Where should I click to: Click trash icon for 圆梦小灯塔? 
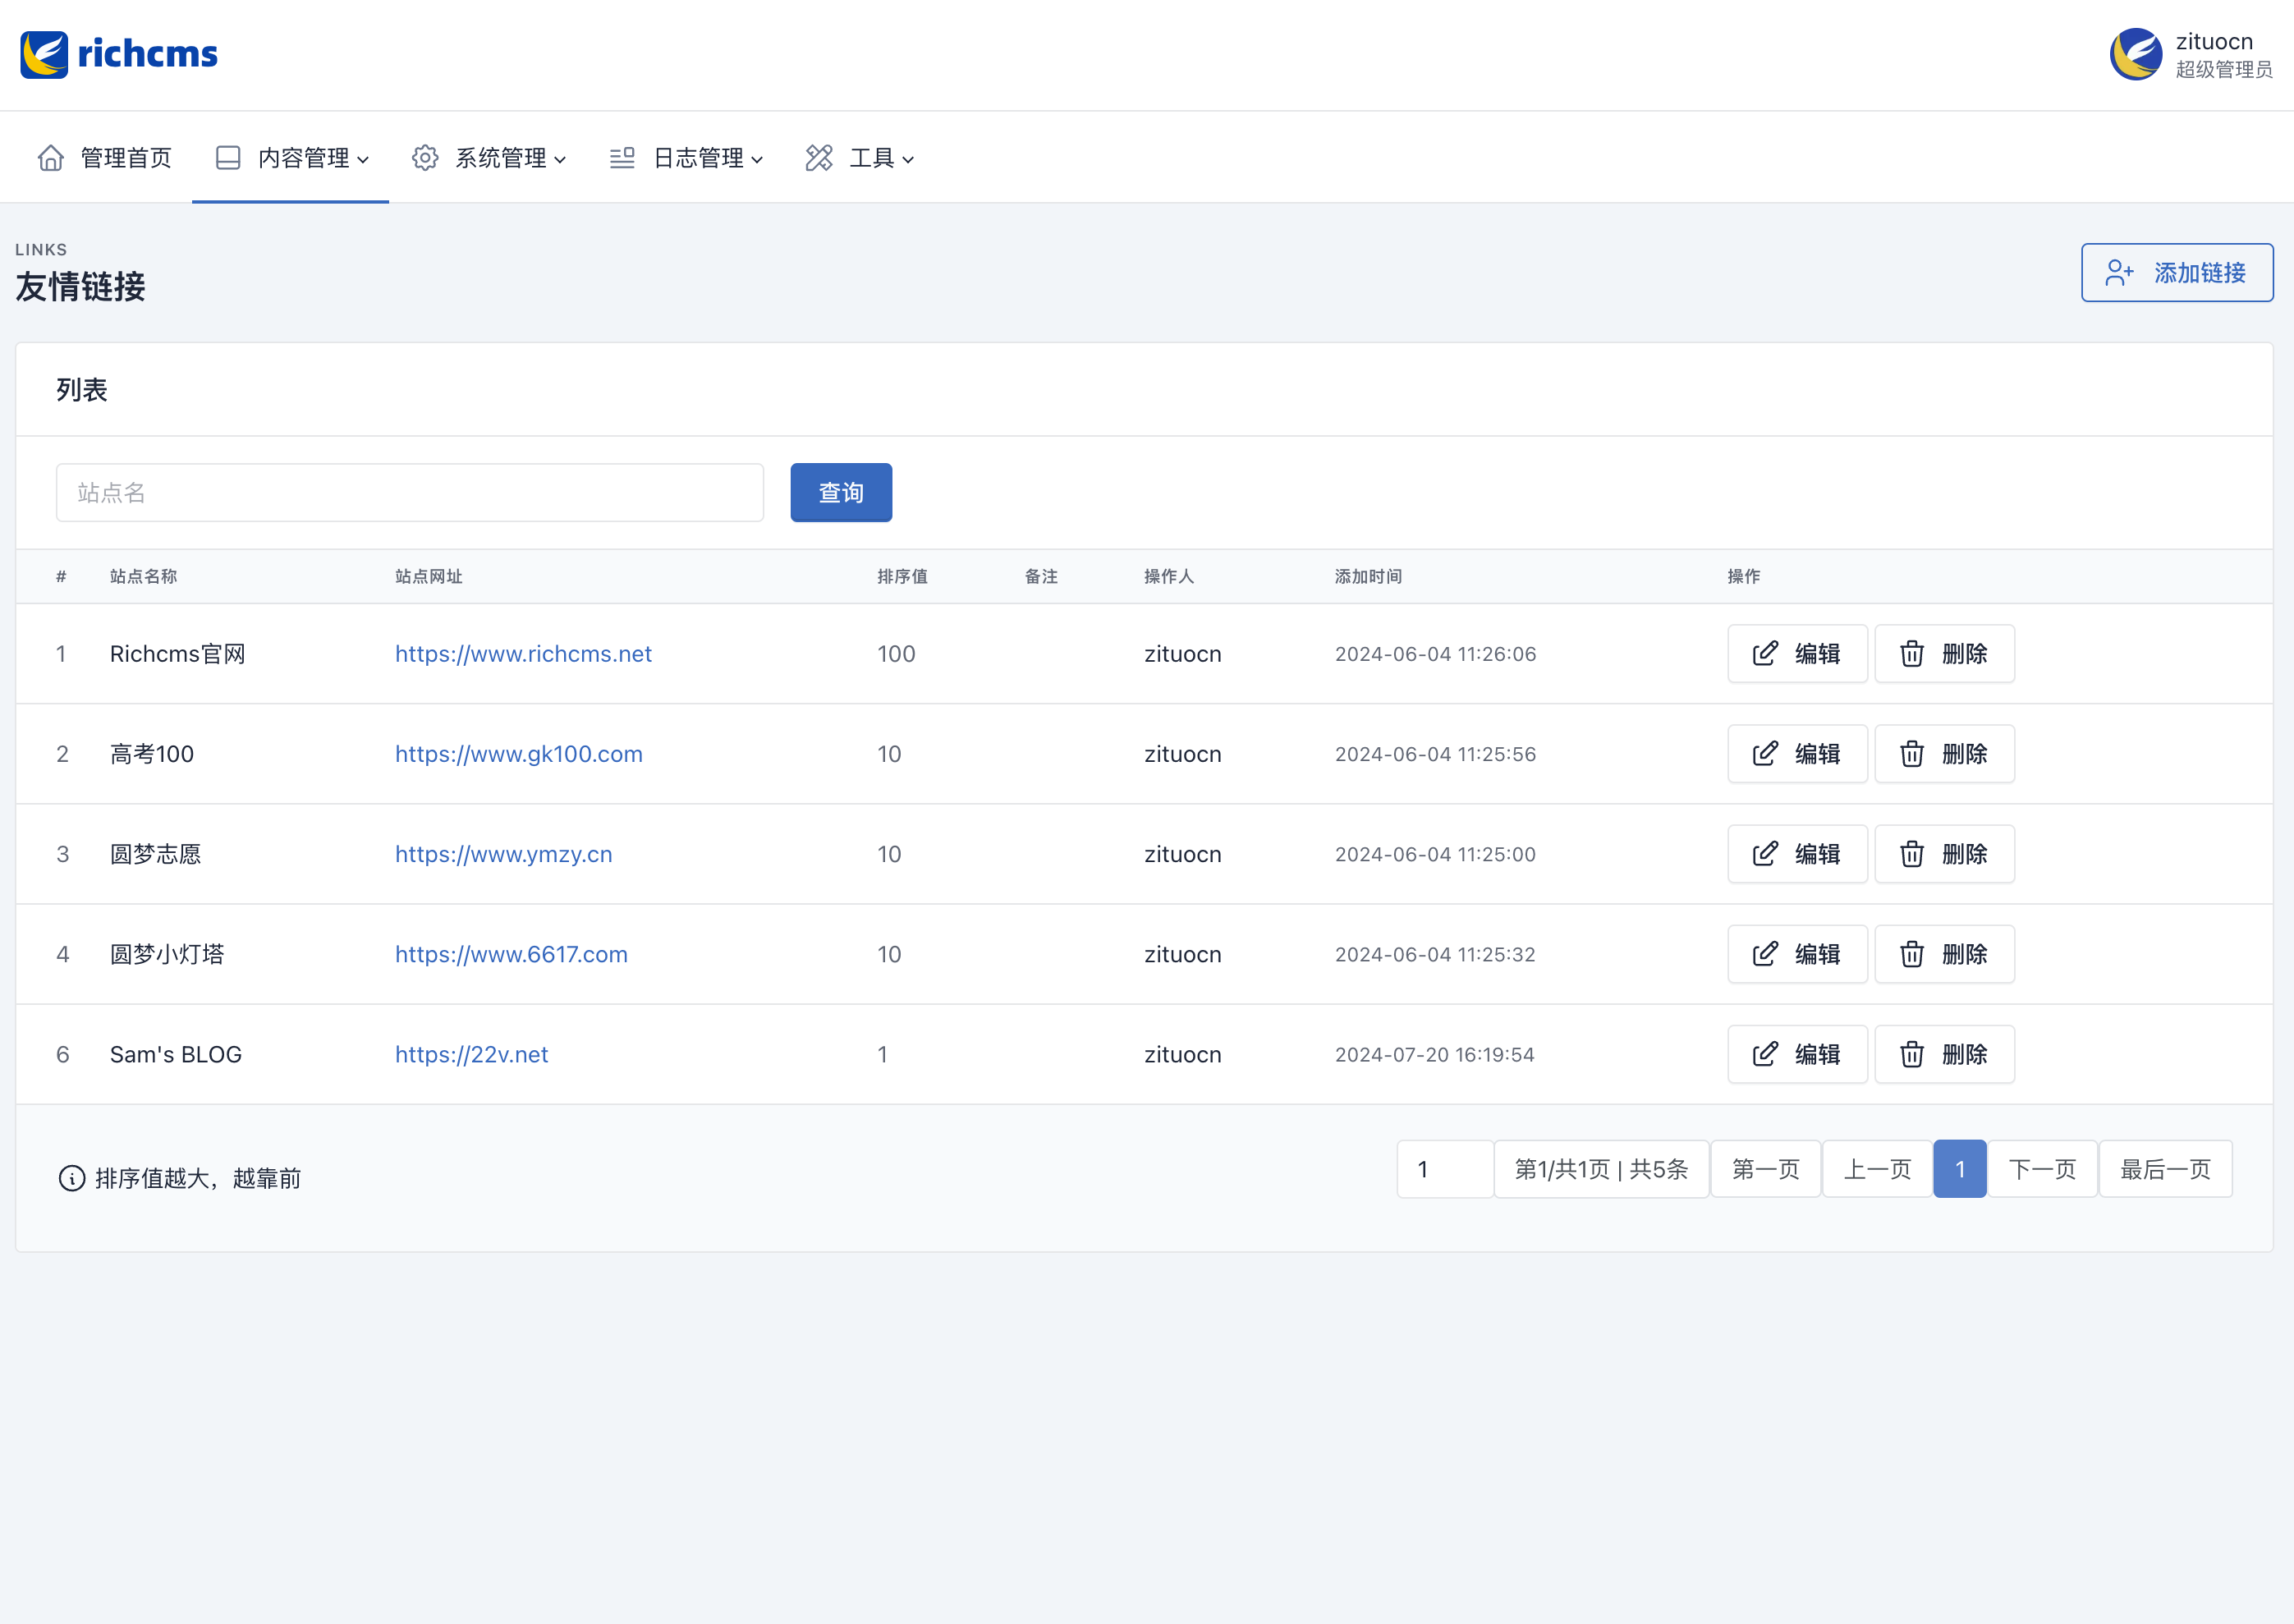click(x=1912, y=954)
